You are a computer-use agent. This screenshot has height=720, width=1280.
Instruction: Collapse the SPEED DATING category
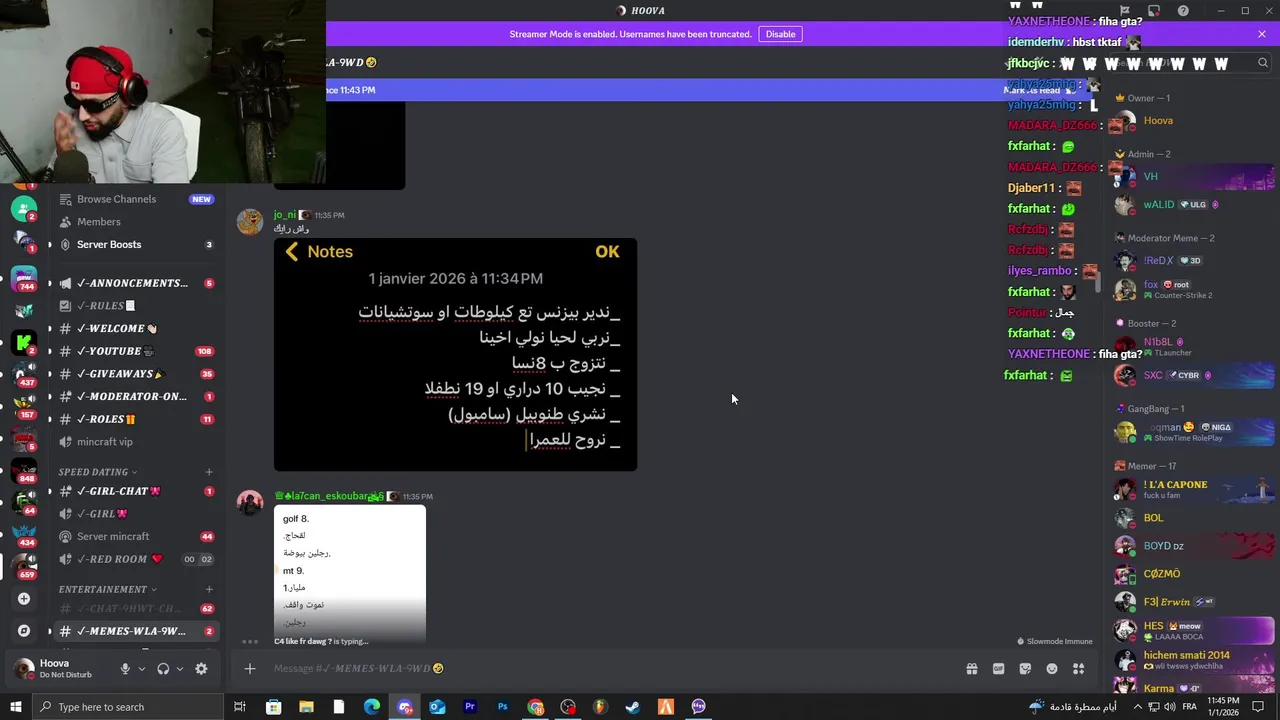click(x=97, y=472)
